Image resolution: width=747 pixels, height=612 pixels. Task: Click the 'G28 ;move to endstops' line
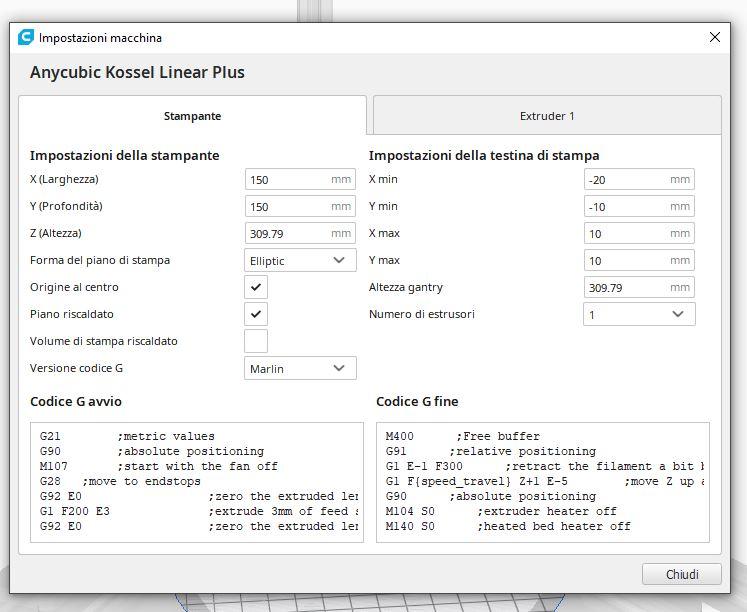click(x=120, y=481)
